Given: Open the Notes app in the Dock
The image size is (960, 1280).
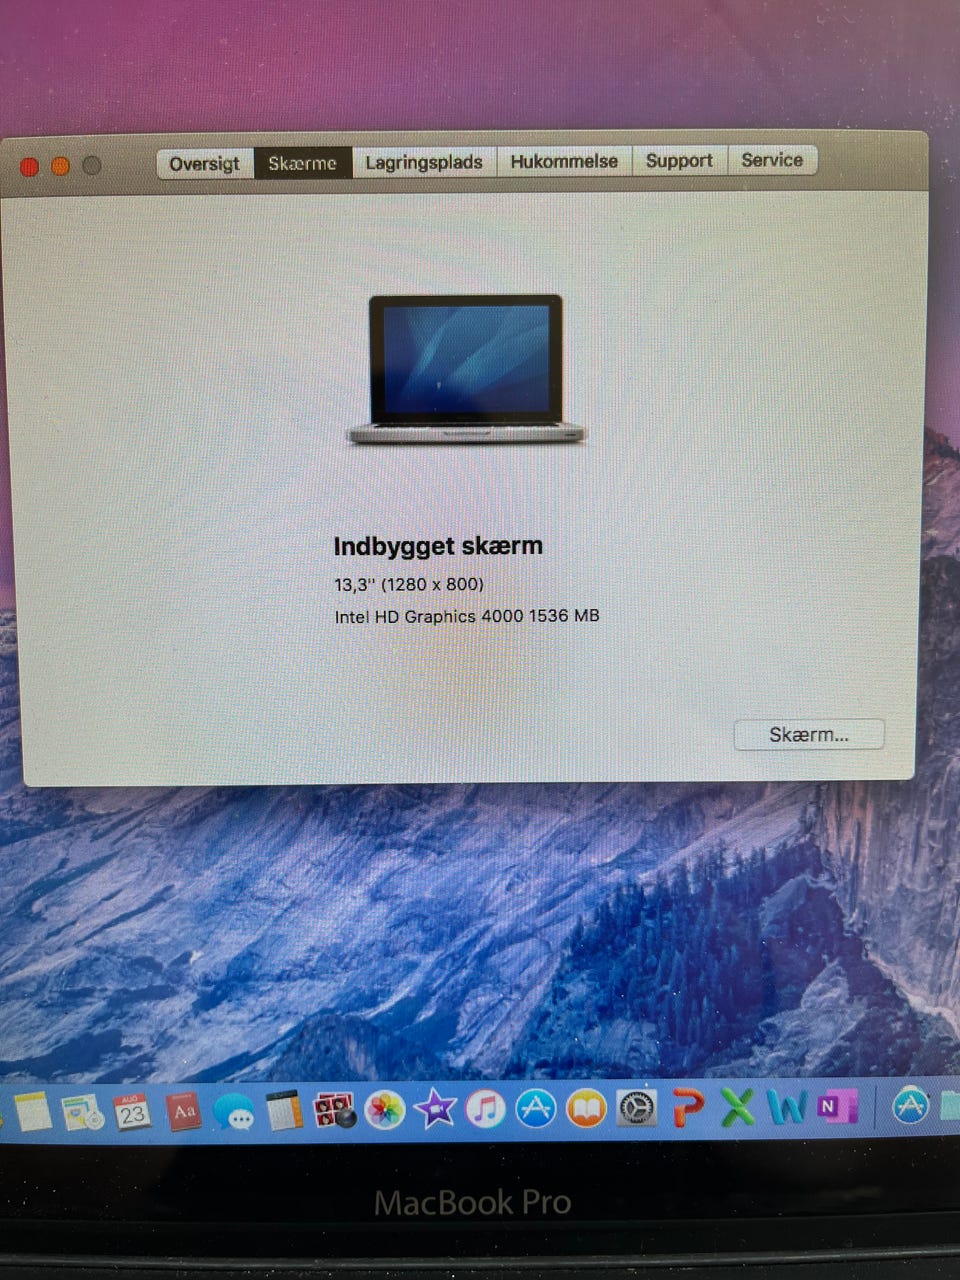Looking at the screenshot, I should (32, 1111).
